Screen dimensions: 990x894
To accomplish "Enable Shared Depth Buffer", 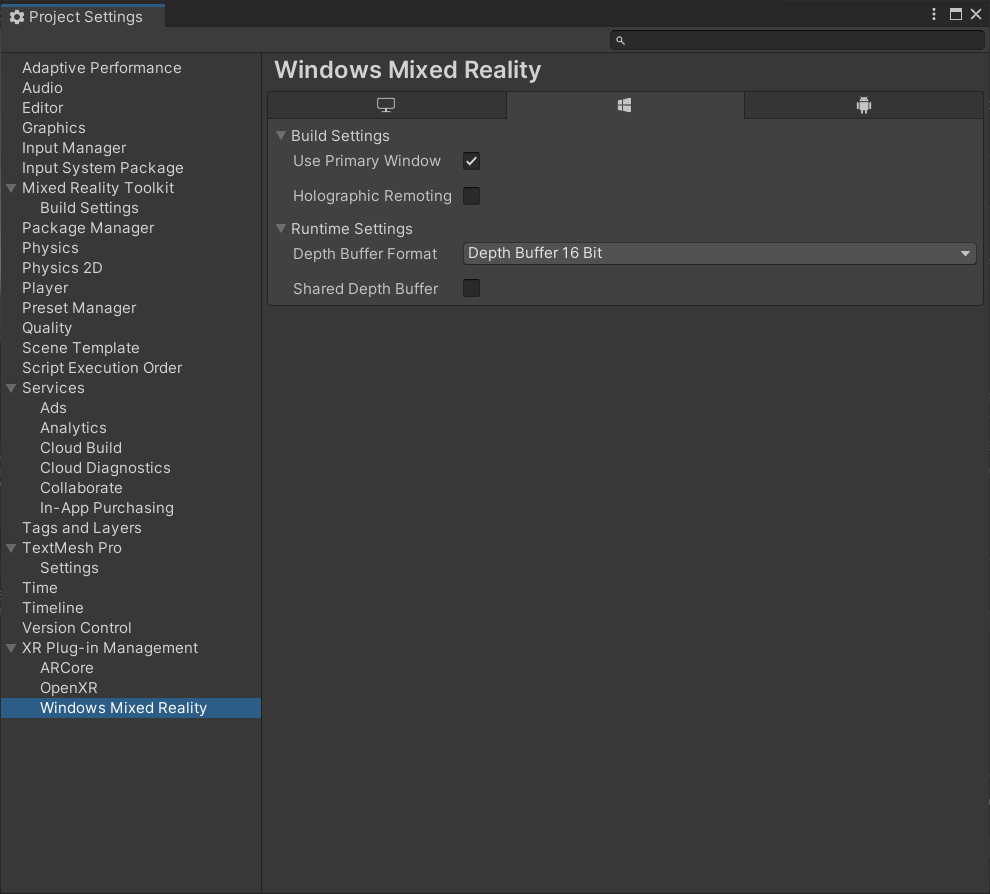I will (471, 288).
